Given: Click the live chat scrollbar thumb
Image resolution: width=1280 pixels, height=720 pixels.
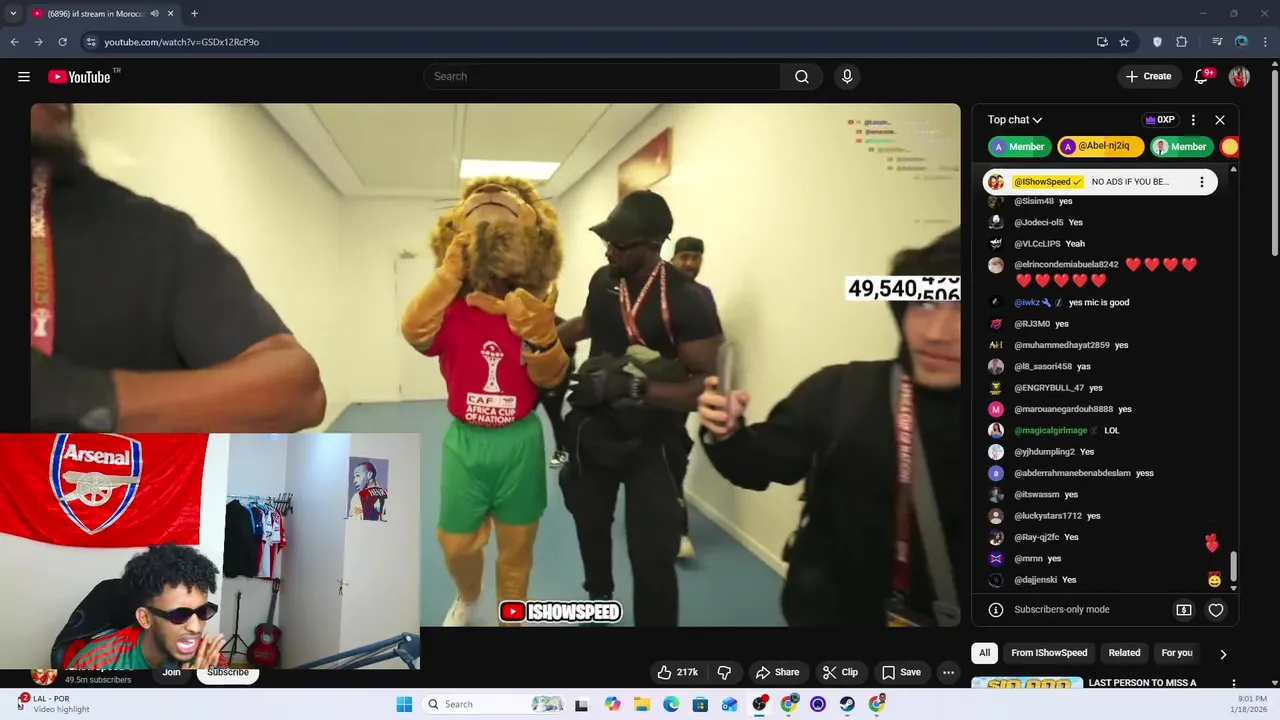Looking at the screenshot, I should coord(1233,565).
